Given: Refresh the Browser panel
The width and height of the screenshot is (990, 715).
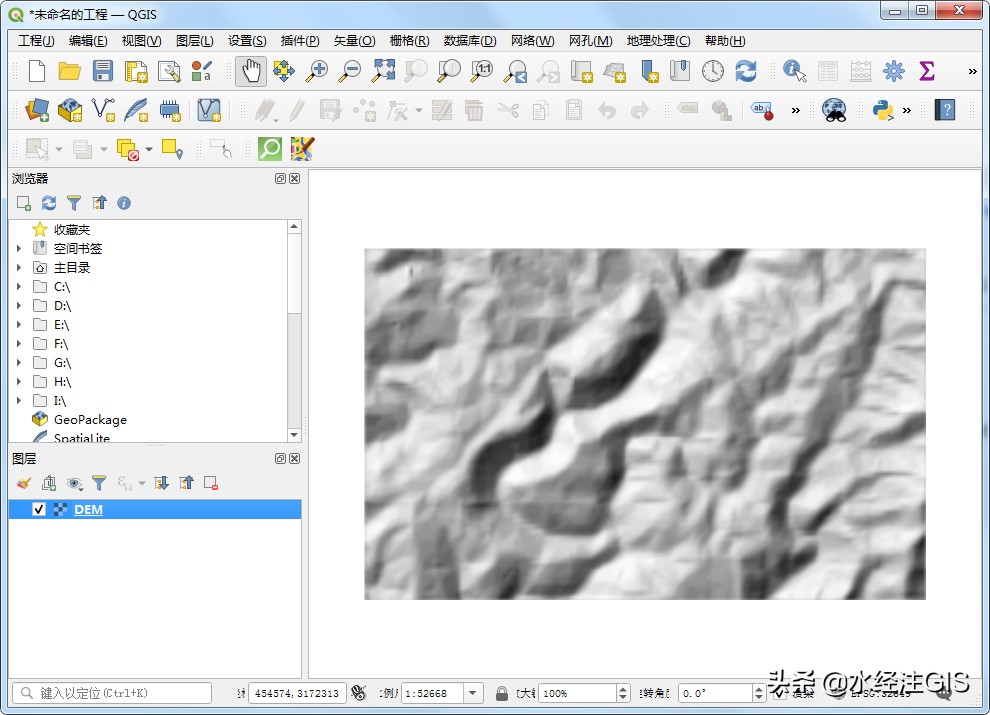Looking at the screenshot, I should tap(49, 203).
